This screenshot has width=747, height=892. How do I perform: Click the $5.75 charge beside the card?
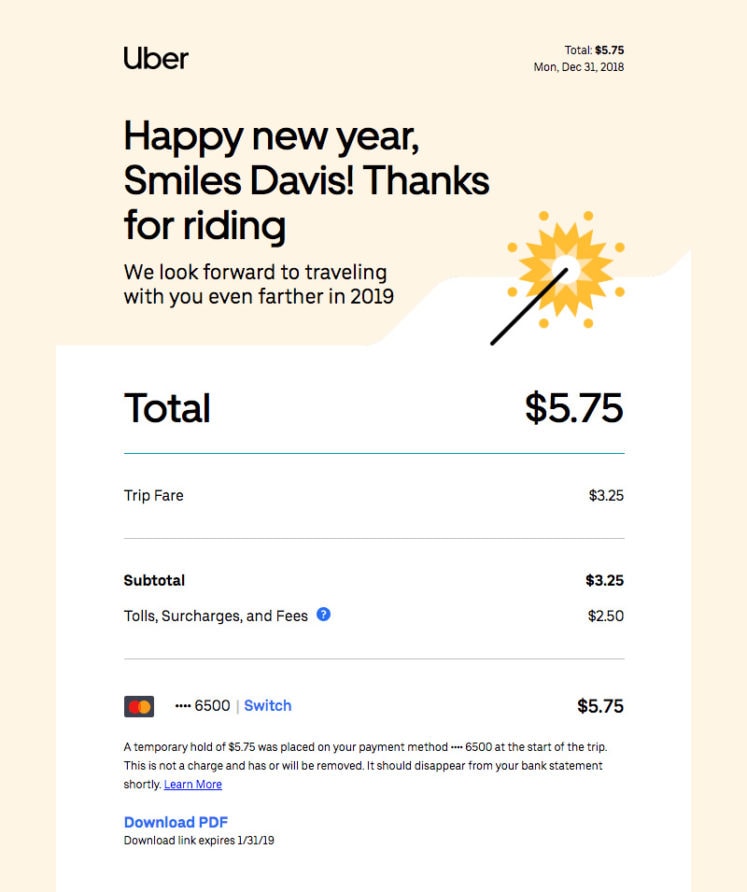(600, 705)
